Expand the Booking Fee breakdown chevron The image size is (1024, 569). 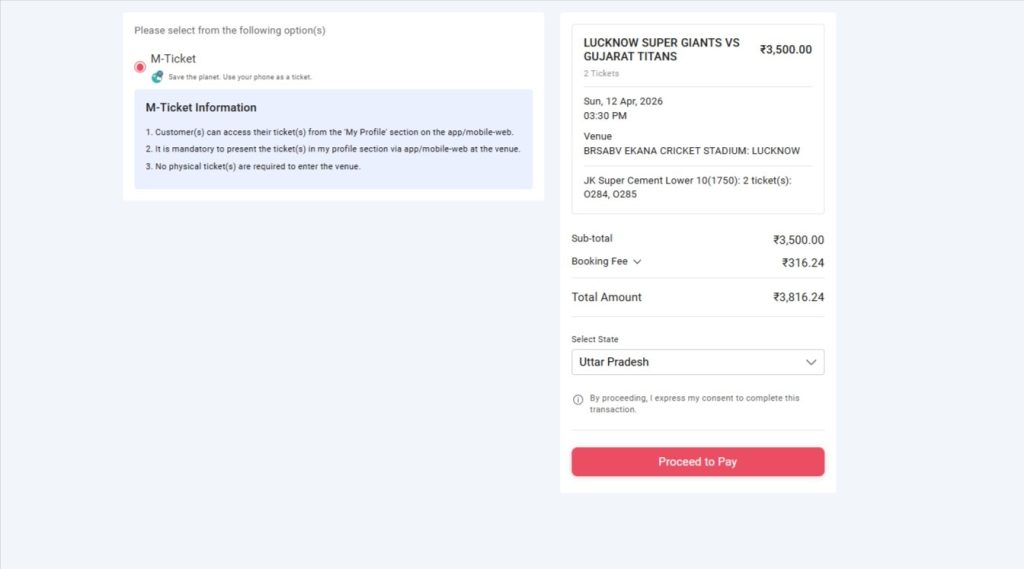(637, 262)
